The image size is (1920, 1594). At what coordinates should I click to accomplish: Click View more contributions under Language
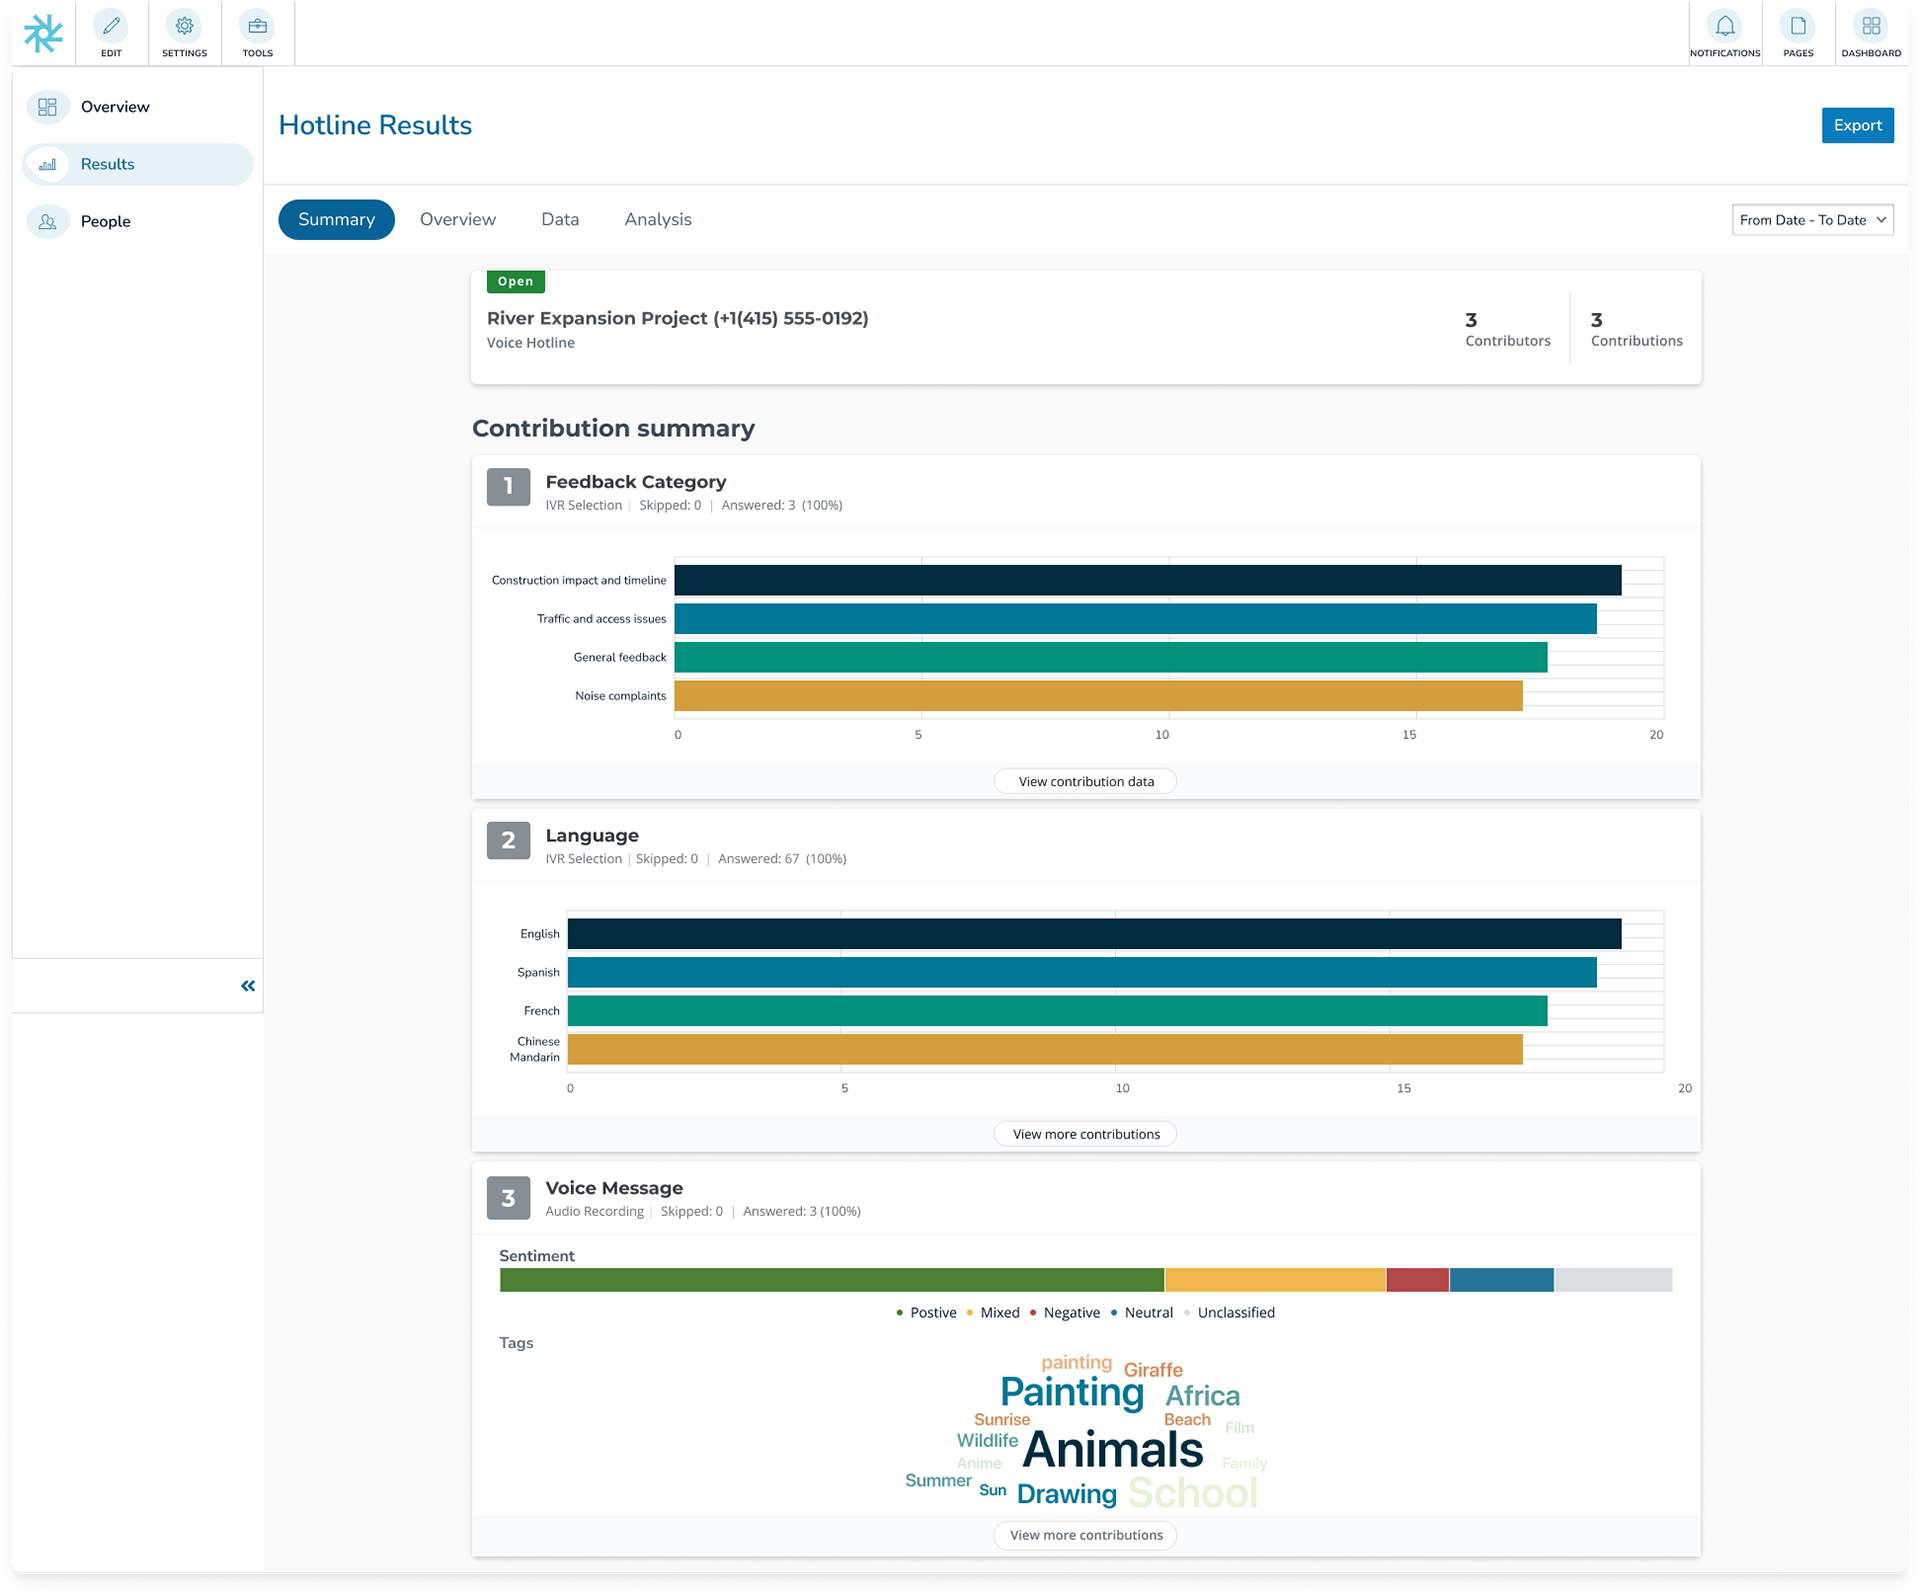tap(1085, 1134)
